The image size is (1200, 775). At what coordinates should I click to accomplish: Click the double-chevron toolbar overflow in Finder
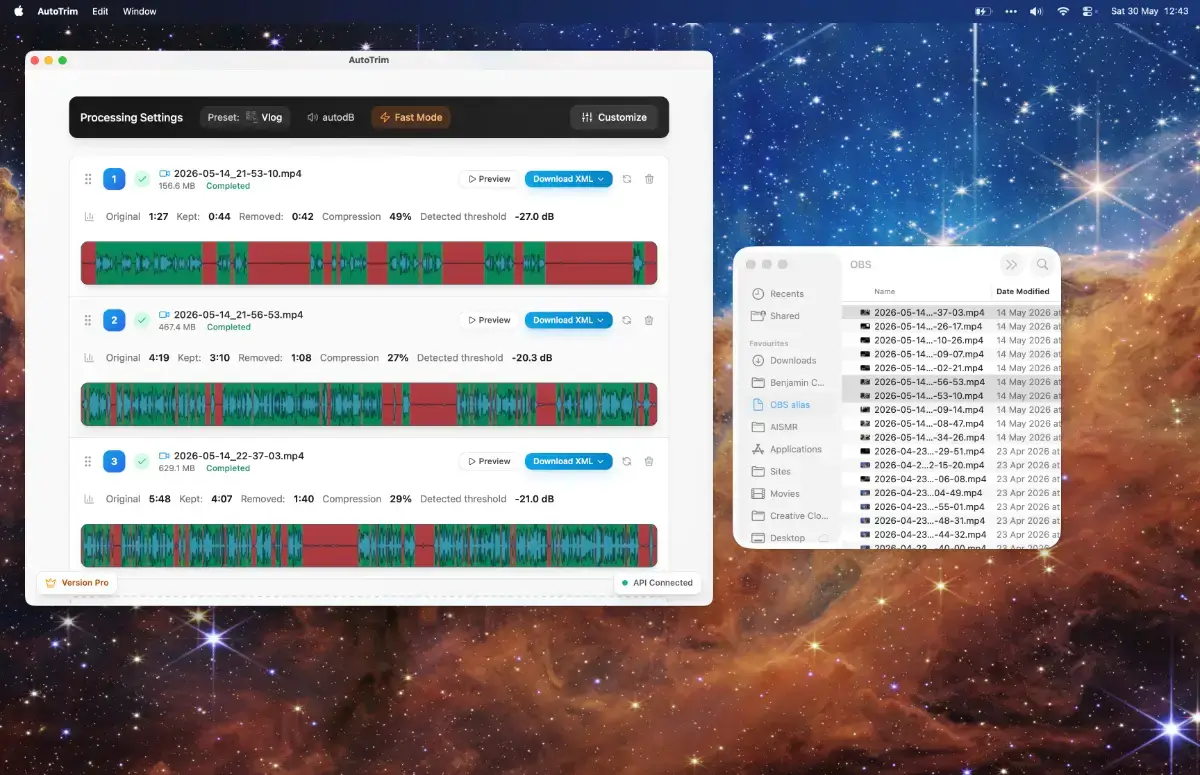[x=1011, y=264]
